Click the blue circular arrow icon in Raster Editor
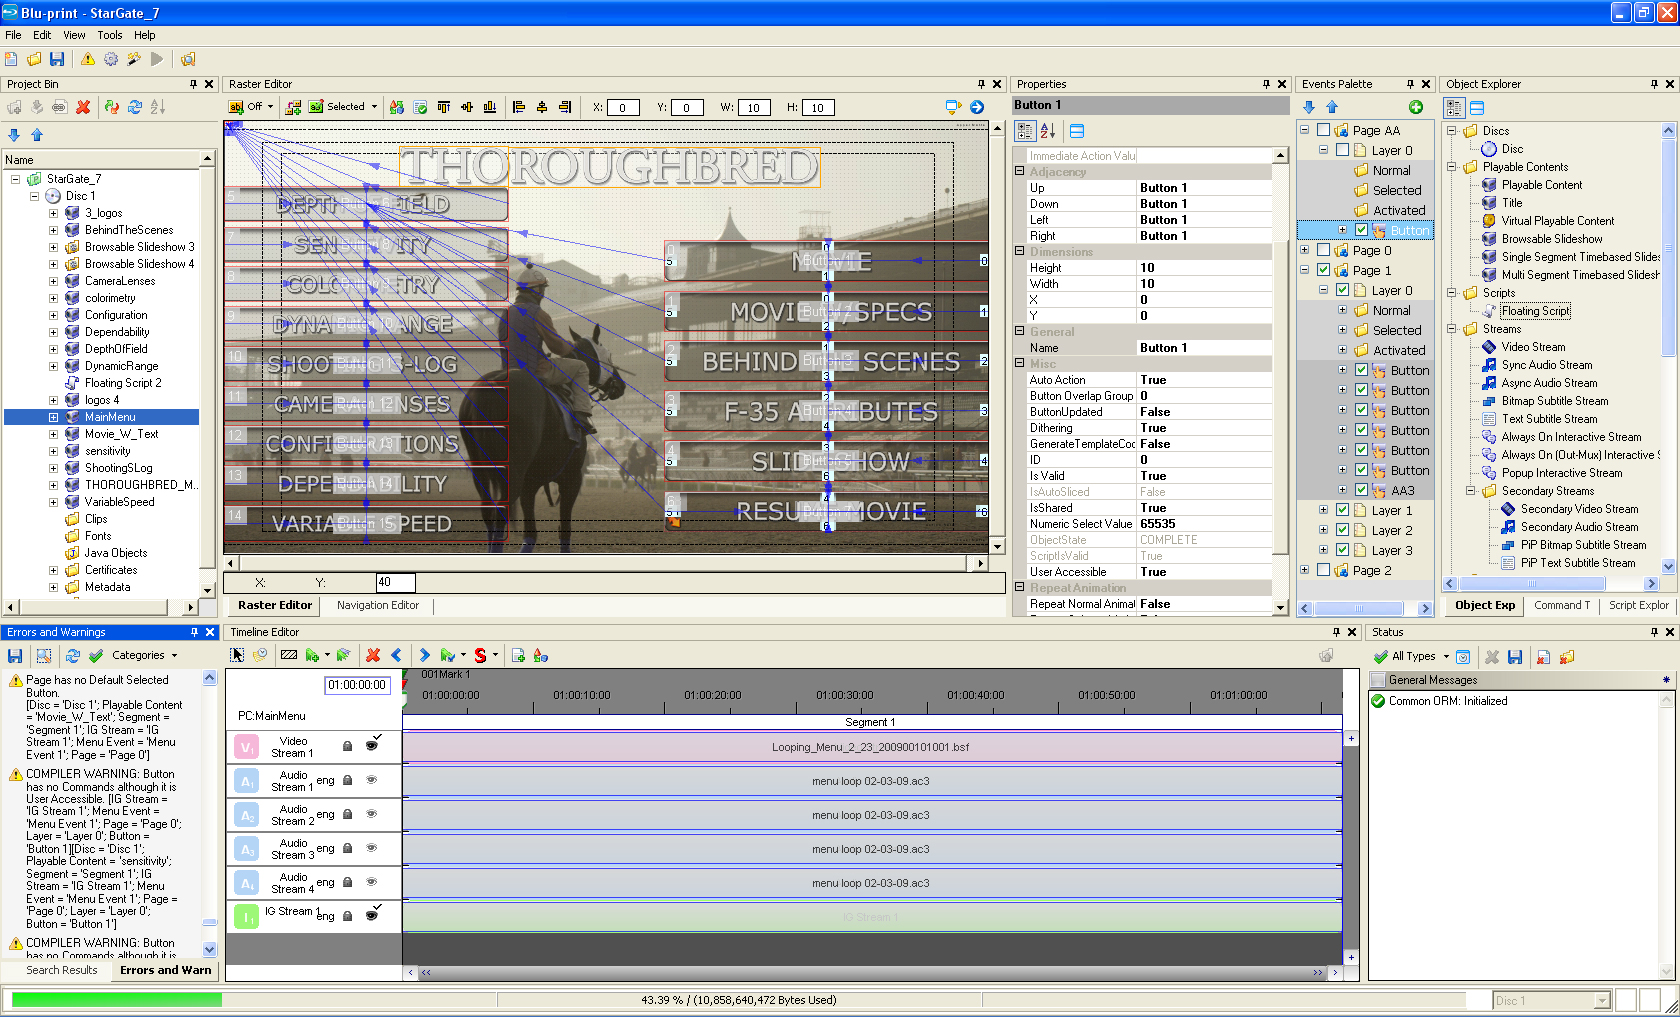The height and width of the screenshot is (1017, 1680). tap(977, 107)
